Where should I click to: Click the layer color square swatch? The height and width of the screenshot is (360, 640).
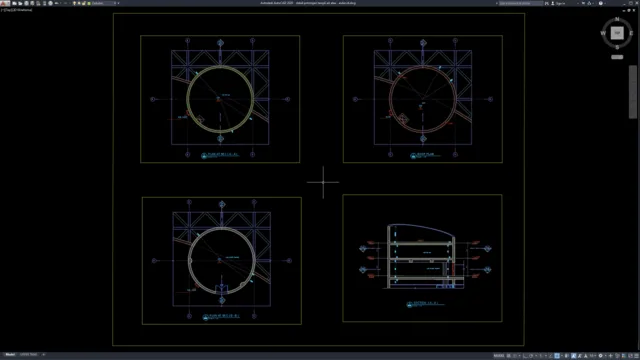tap(89, 3)
